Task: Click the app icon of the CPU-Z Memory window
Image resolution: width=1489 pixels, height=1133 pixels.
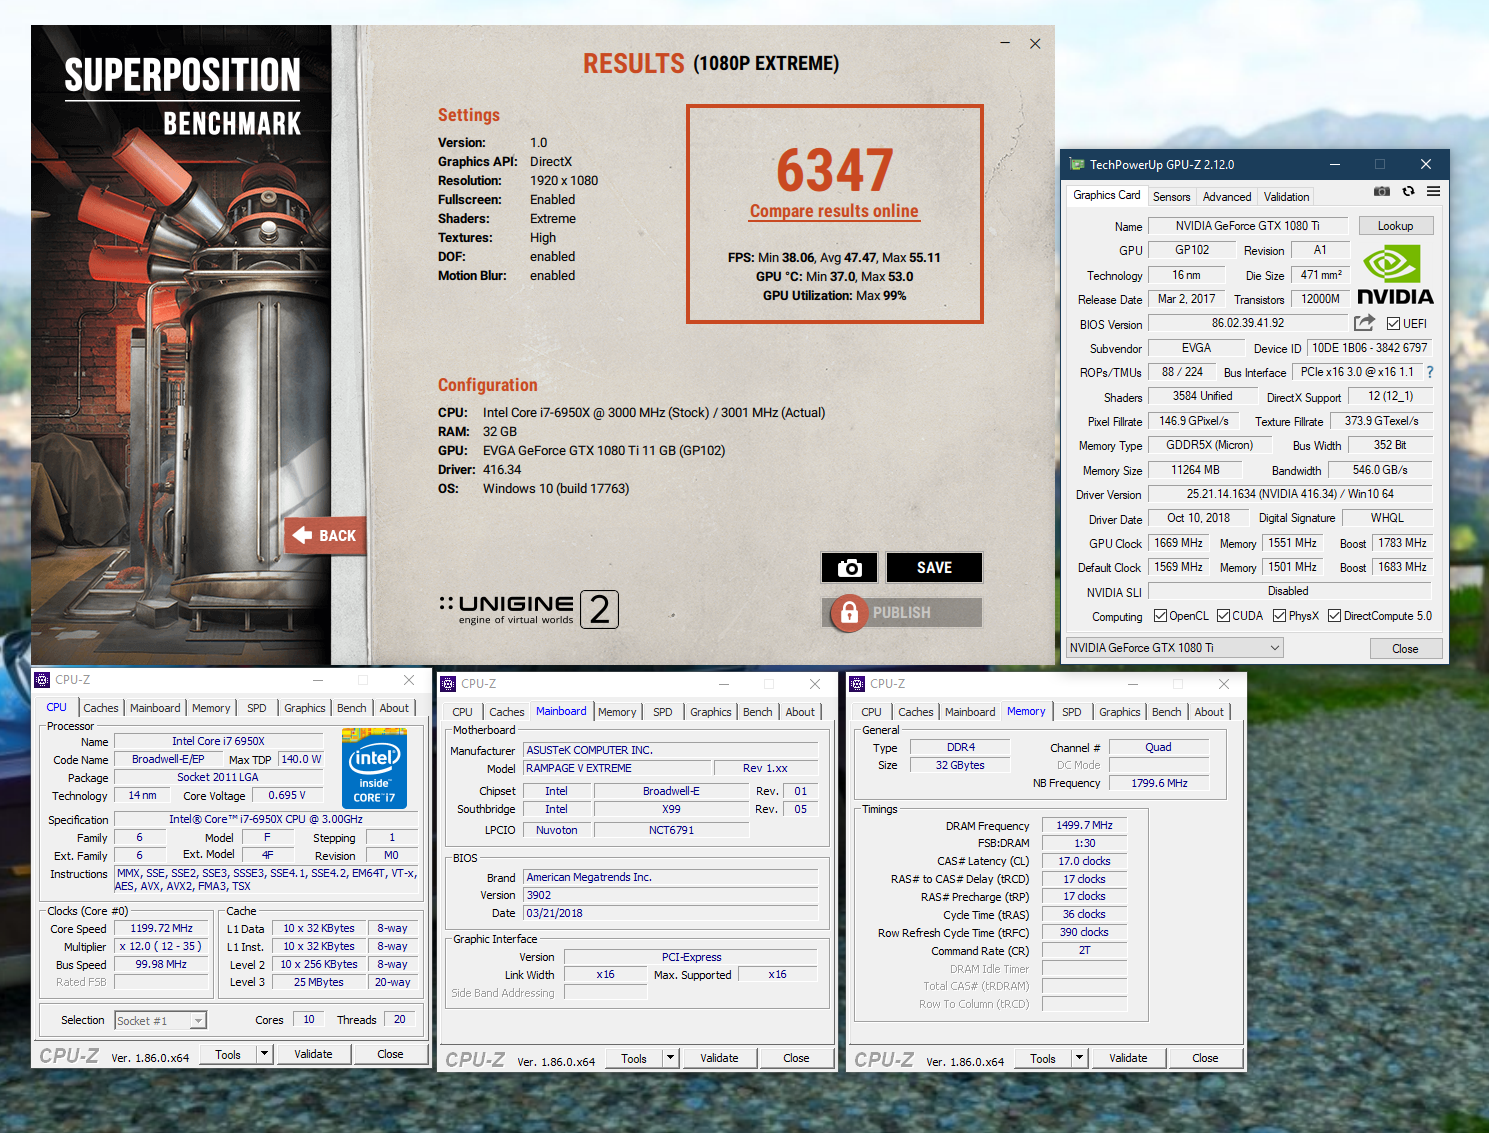Action: coord(857,684)
